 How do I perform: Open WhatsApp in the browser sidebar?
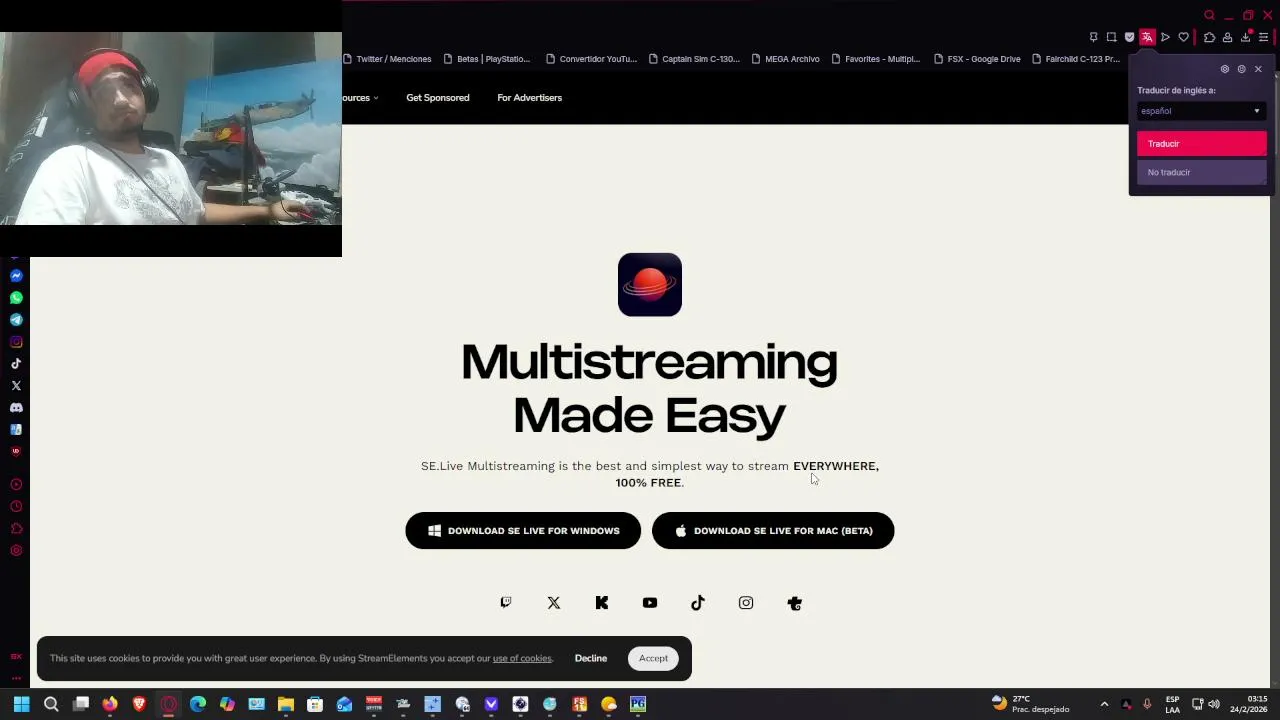point(16,298)
